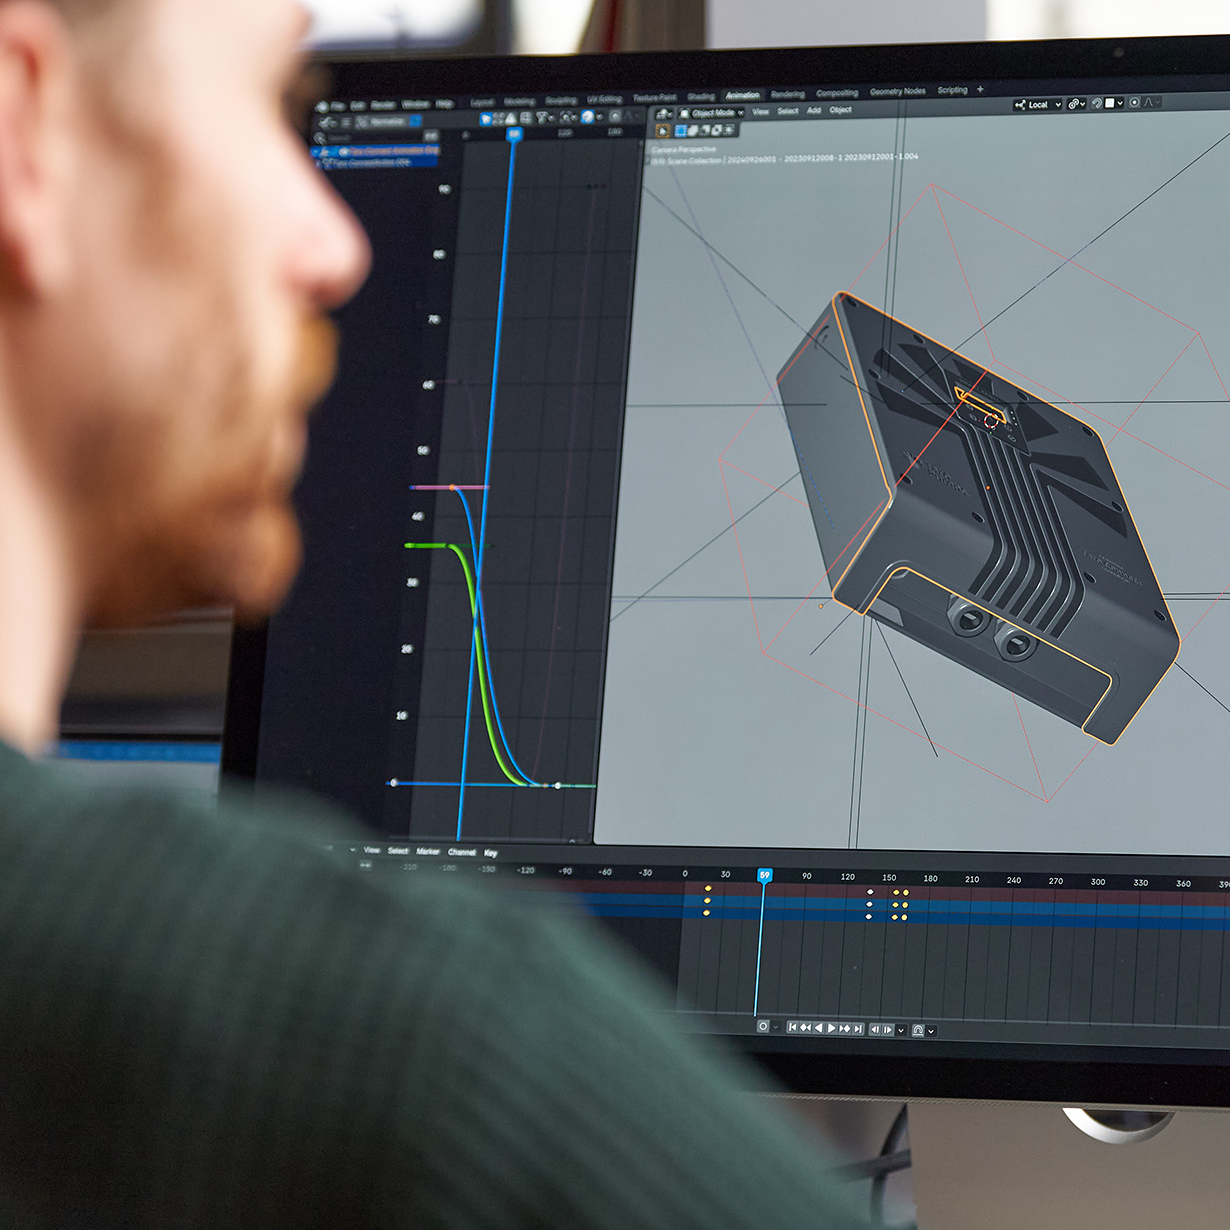Toggle only-show-errors warning filter icon
This screenshot has height=1230, width=1230.
point(510,118)
